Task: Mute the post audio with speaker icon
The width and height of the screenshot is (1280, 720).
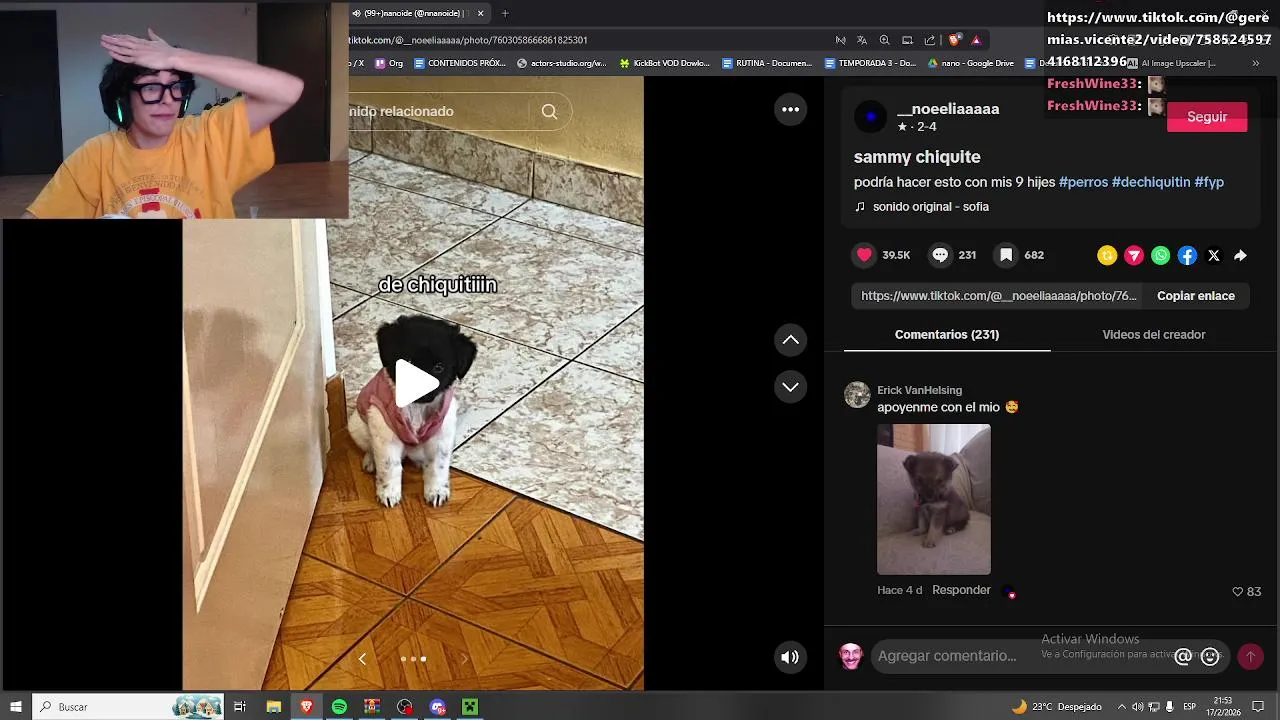Action: (790, 657)
